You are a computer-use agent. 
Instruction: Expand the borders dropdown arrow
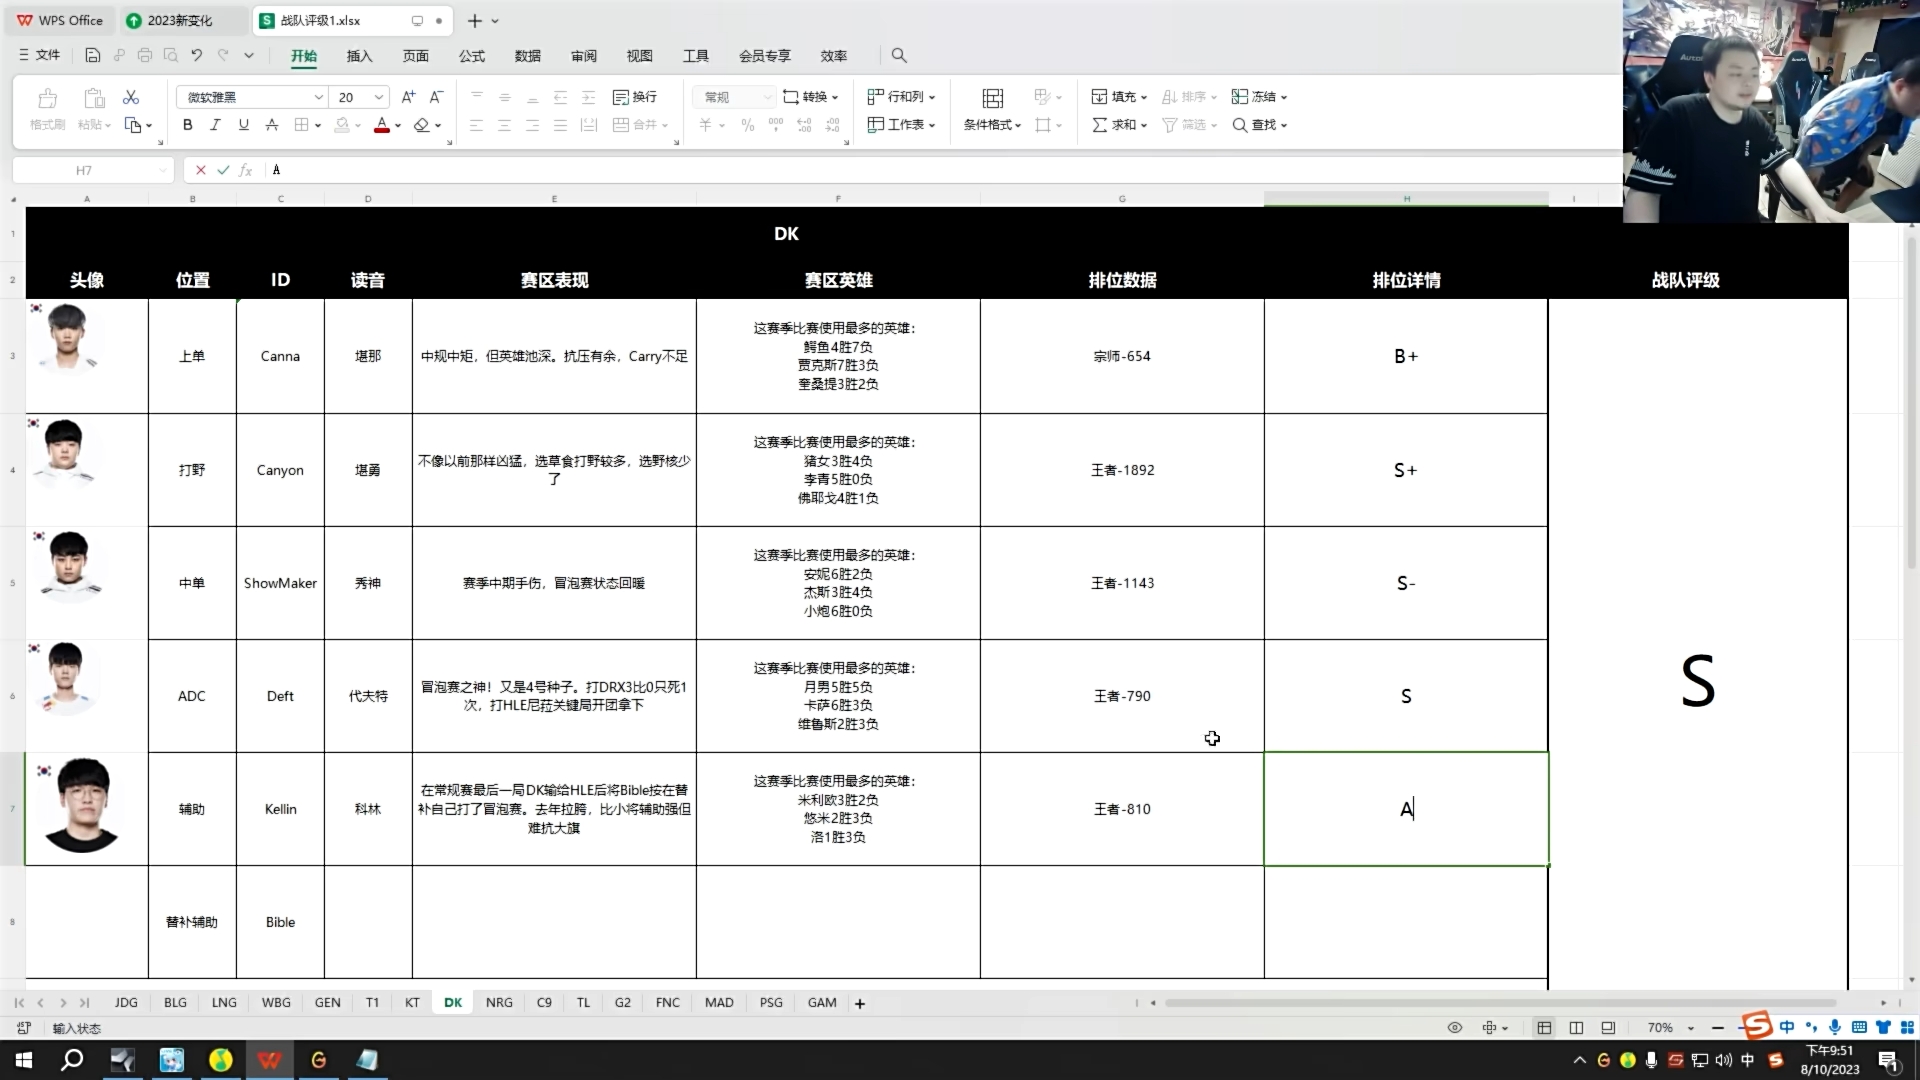[318, 126]
